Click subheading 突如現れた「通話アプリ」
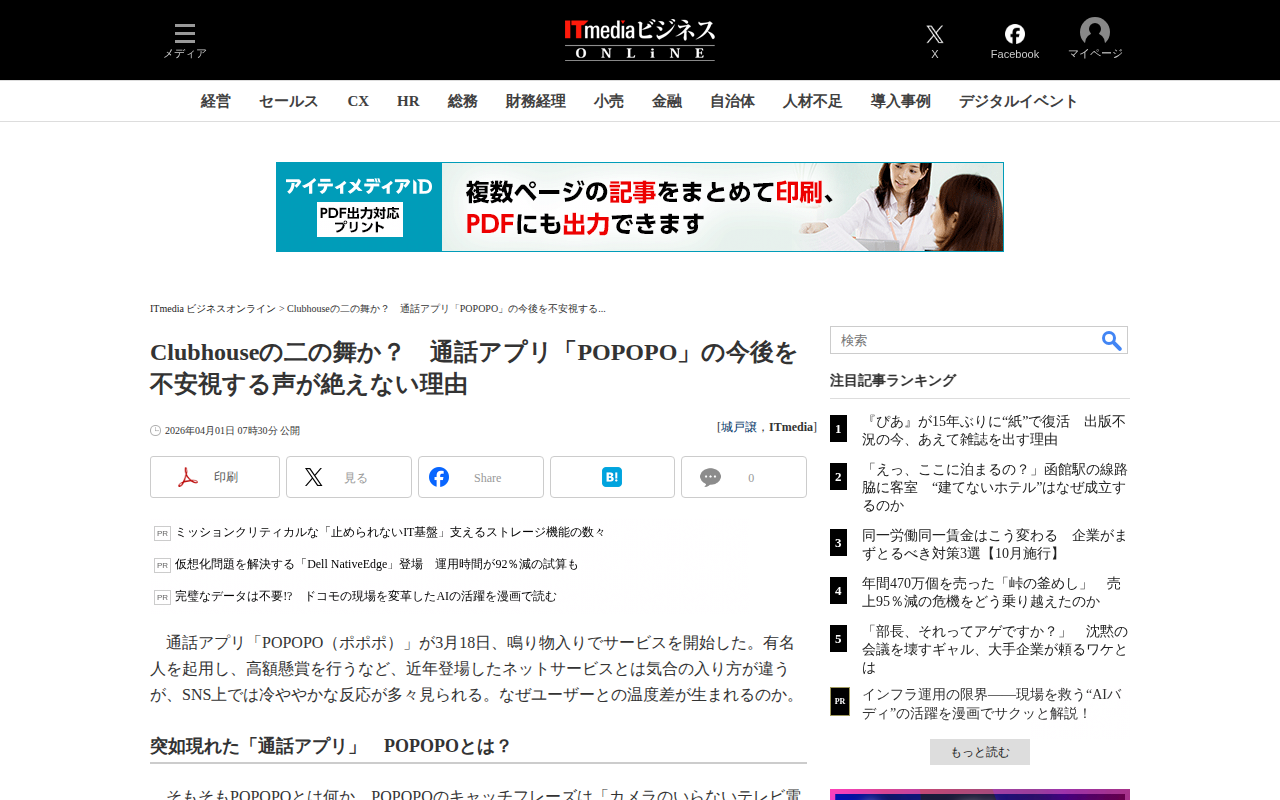Image resolution: width=1280 pixels, height=800 pixels. click(331, 746)
